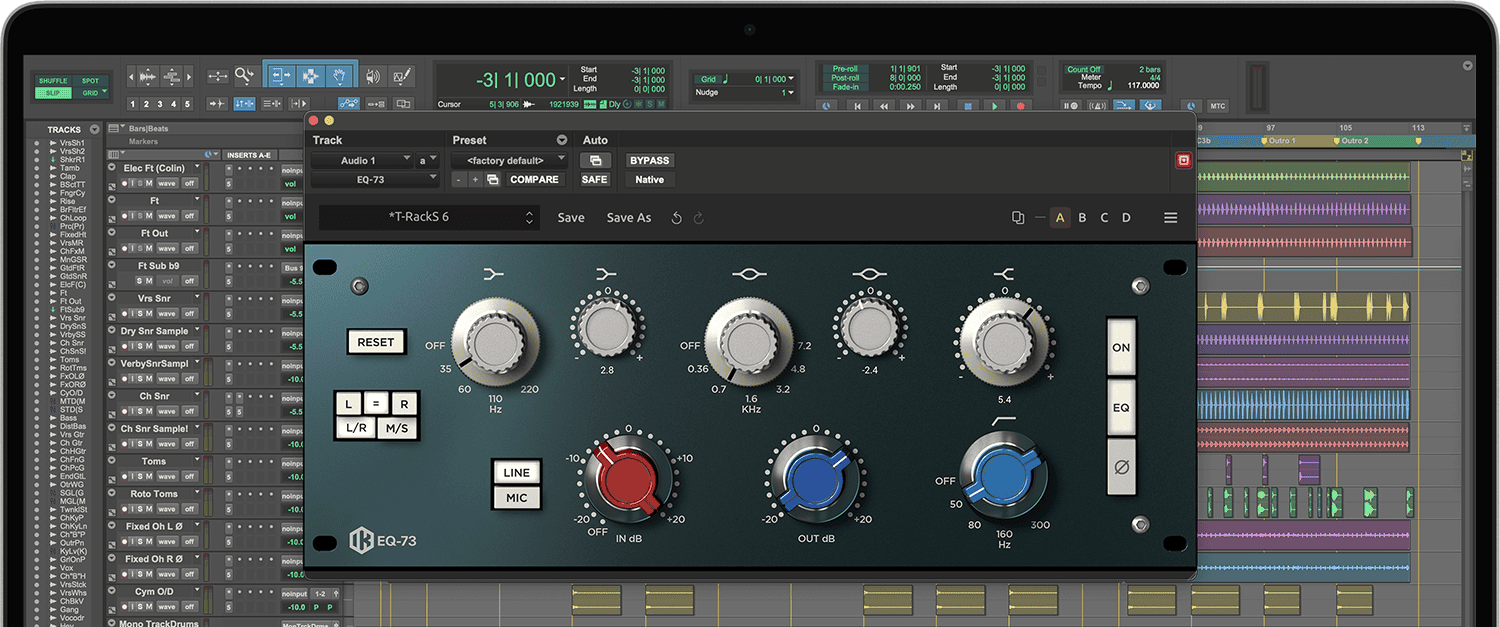
Task: Click the plugin undo arrow icon
Action: 677,218
